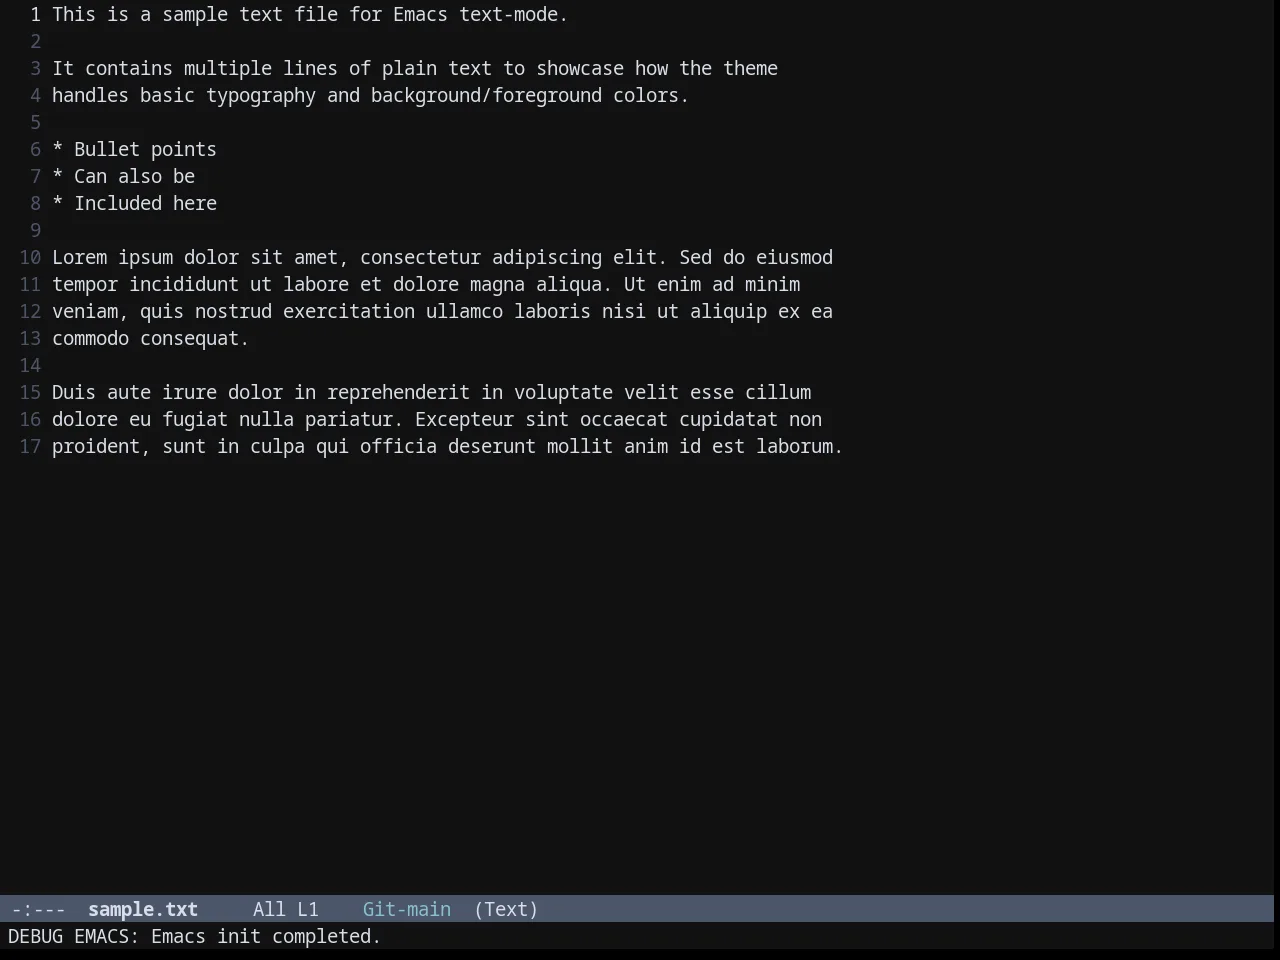The height and width of the screenshot is (960, 1280).
Task: Click line number 17 in the gutter
Action: click(30, 446)
